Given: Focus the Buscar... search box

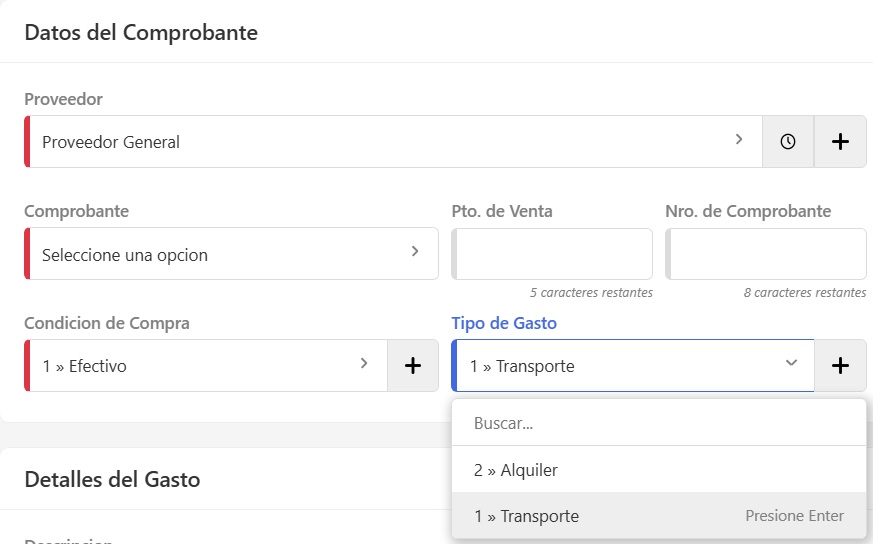Looking at the screenshot, I should coord(658,423).
